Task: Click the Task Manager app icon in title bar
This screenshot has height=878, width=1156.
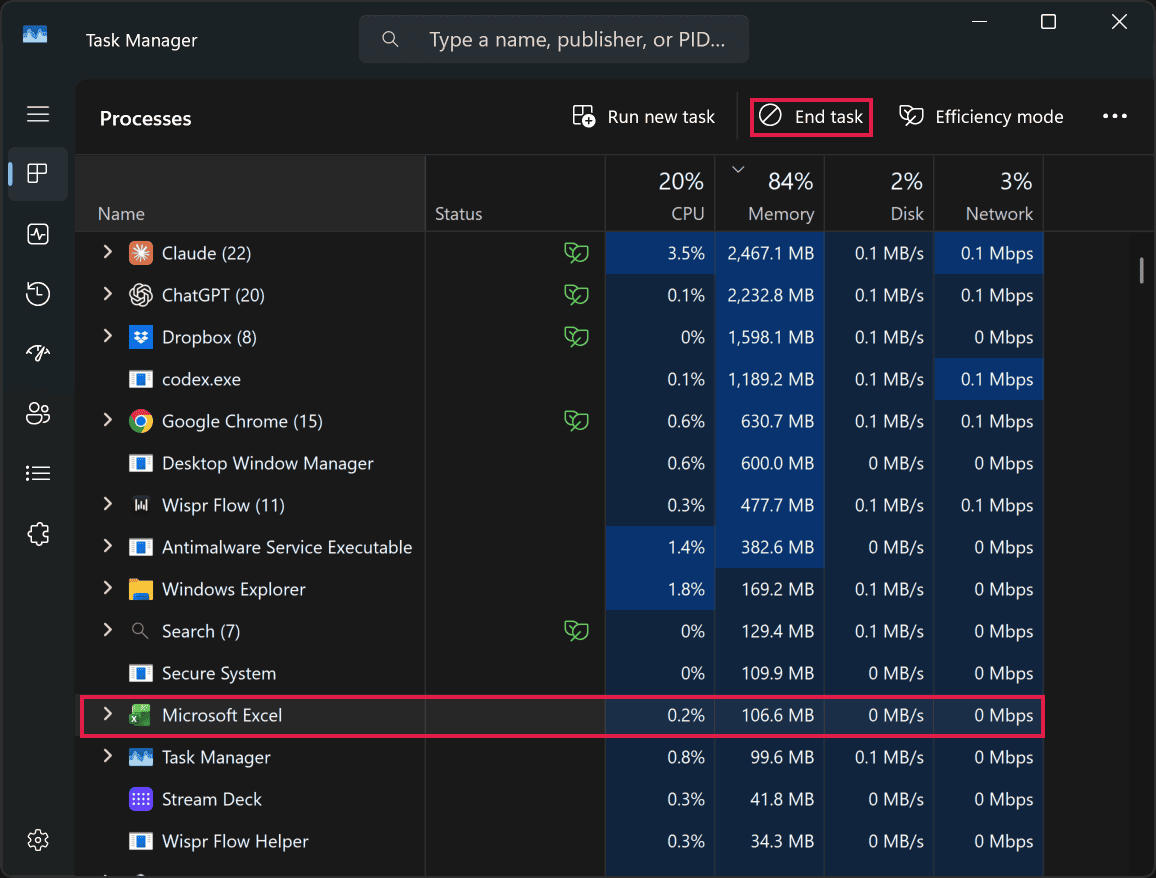Action: tap(35, 35)
